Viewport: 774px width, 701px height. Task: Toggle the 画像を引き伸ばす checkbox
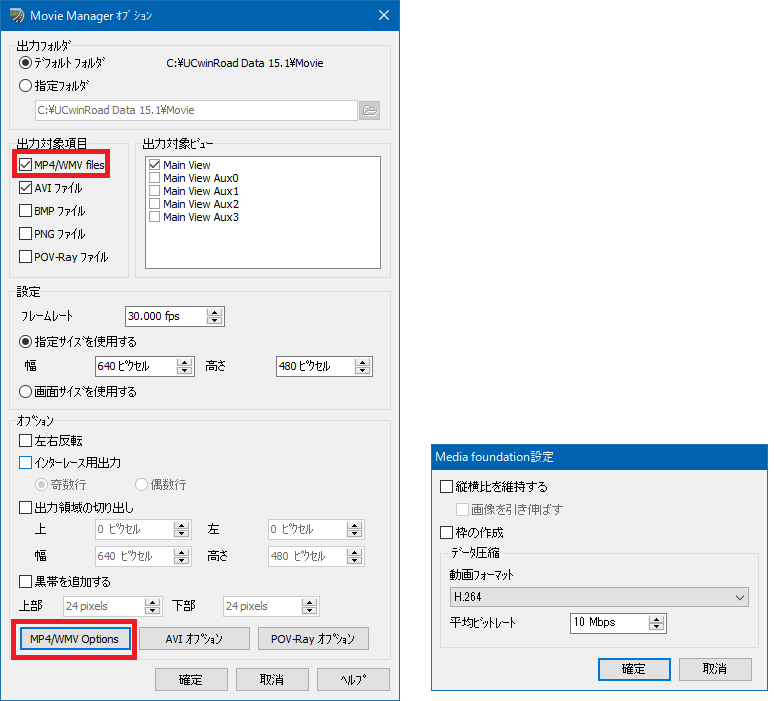463,509
